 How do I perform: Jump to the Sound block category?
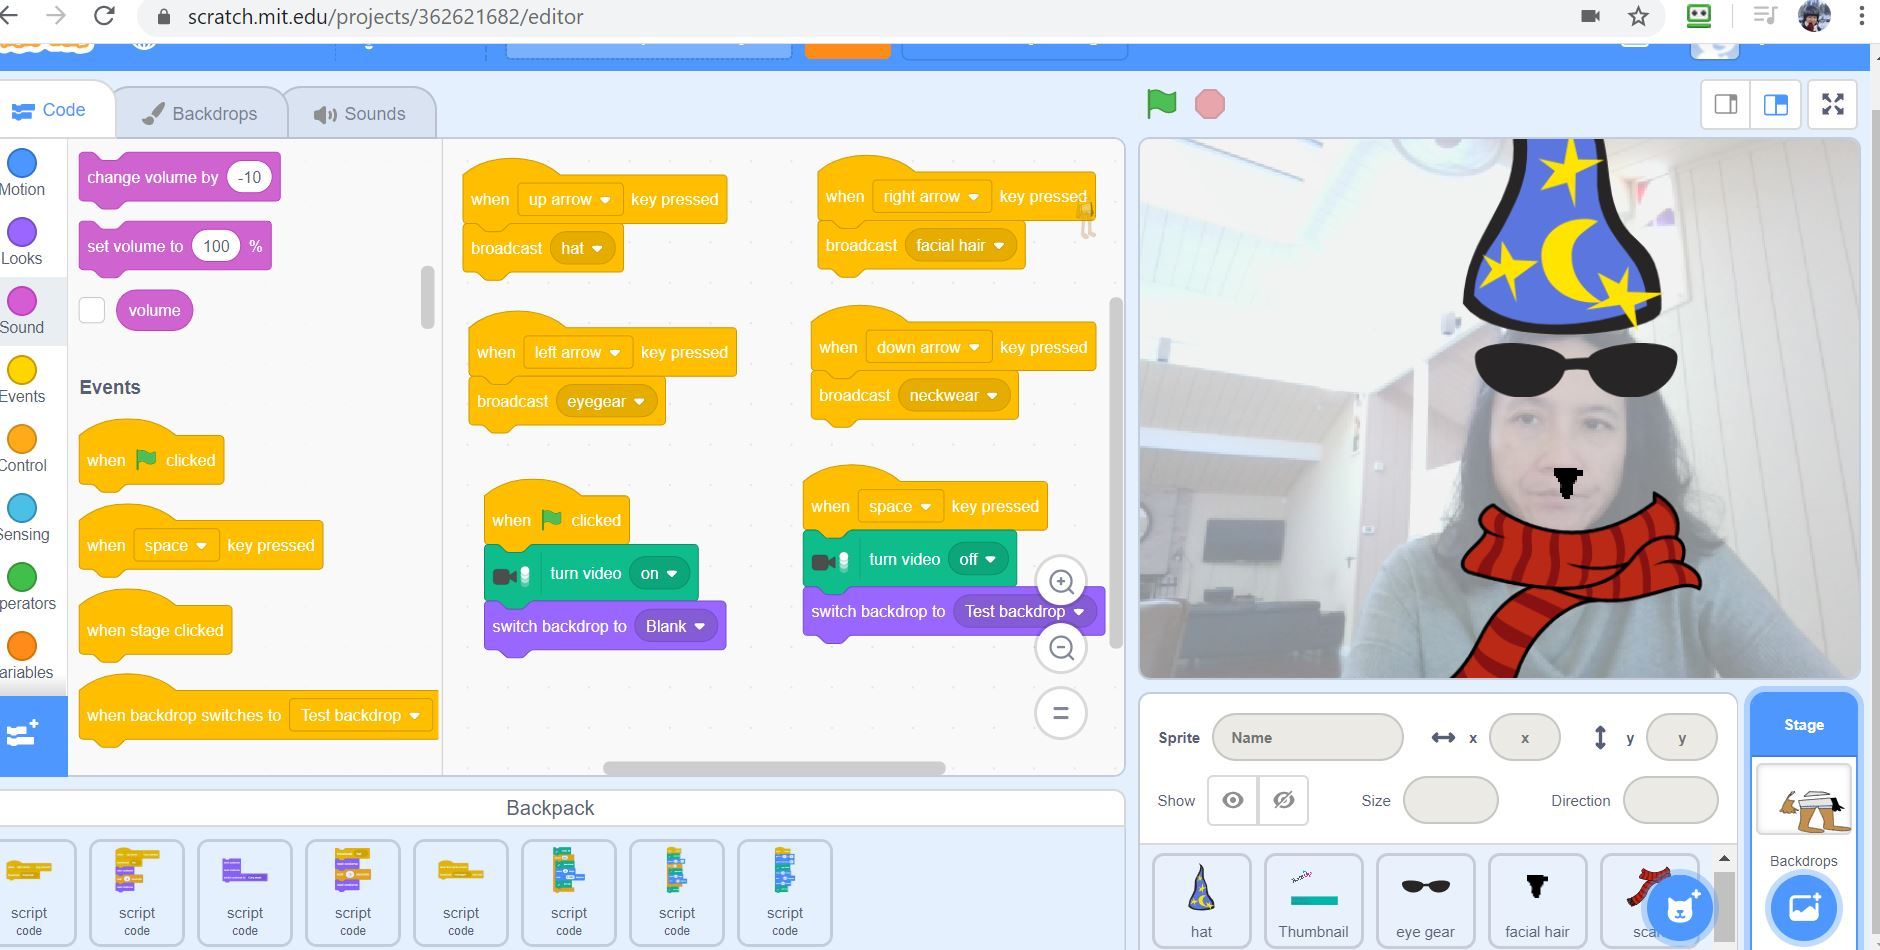click(x=22, y=311)
